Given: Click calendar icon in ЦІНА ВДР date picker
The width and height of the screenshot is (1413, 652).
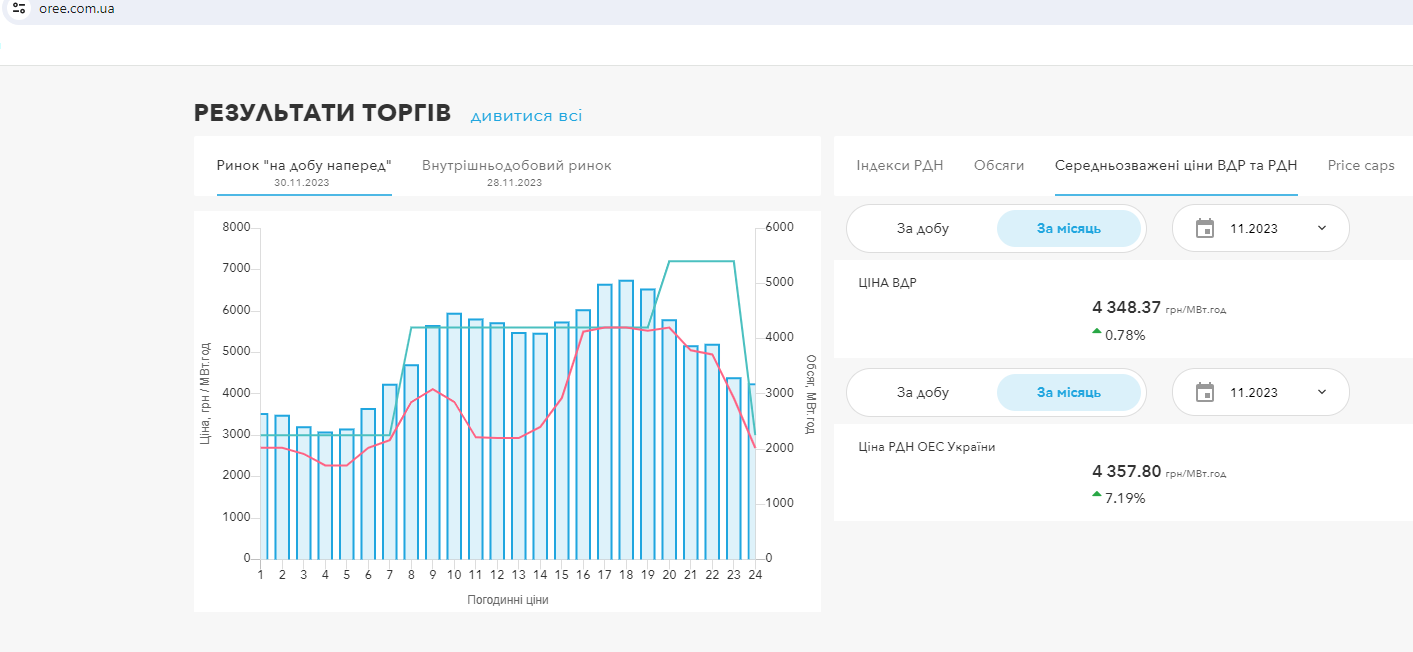Looking at the screenshot, I should 1205,228.
